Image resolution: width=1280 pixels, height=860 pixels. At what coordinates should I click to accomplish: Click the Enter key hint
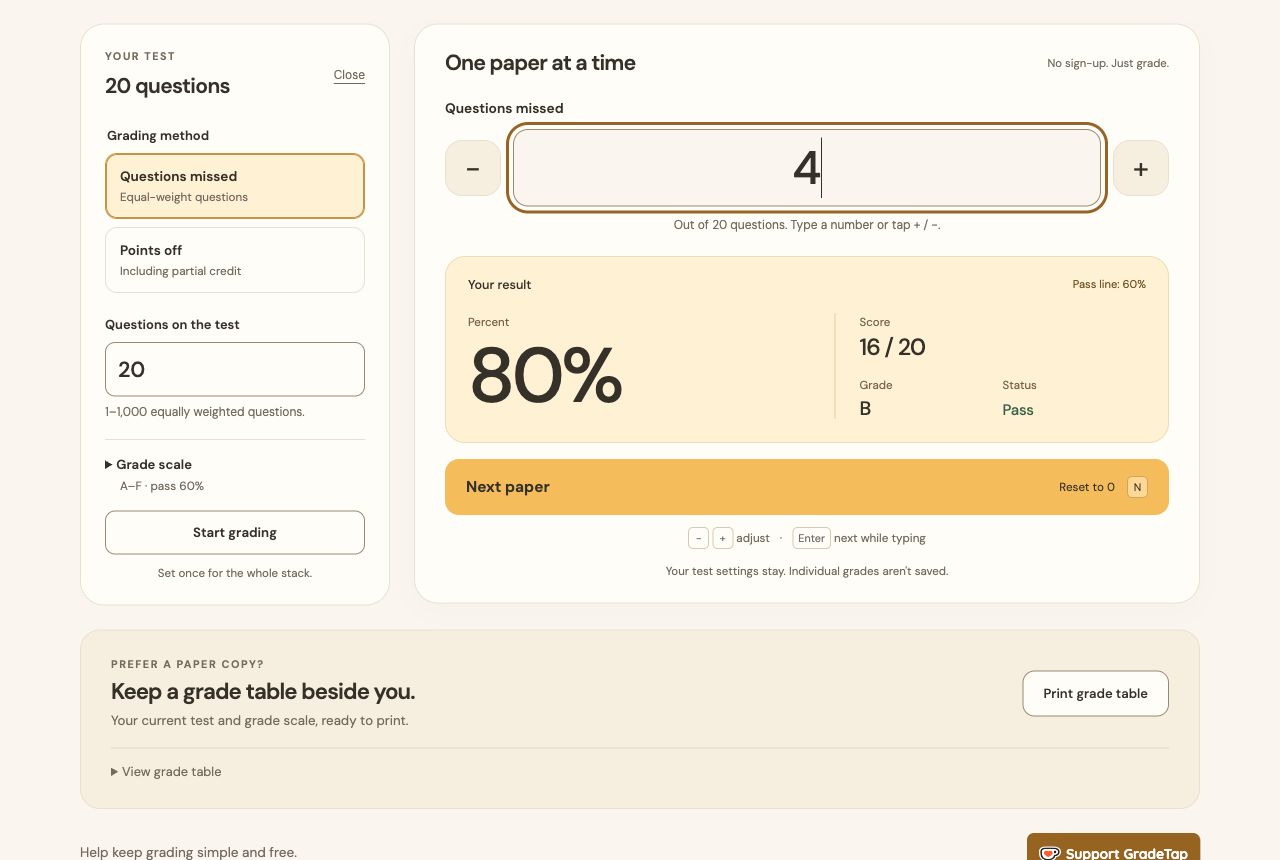(x=811, y=538)
